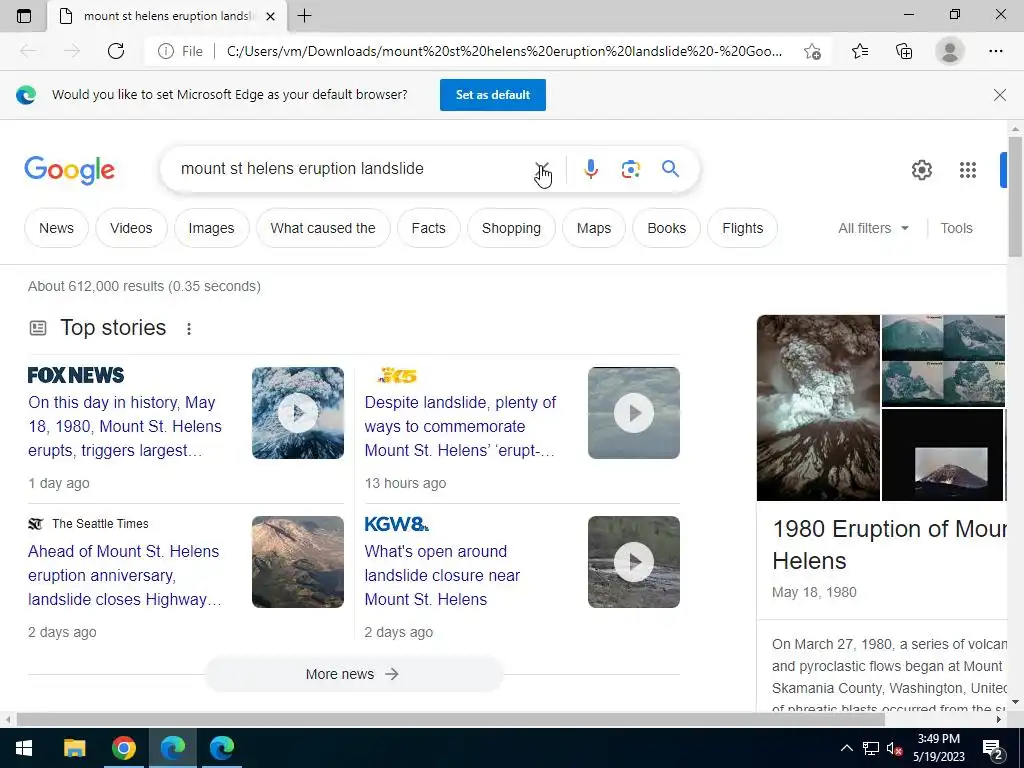Viewport: 1024px width, 768px height.
Task: Open the Favorites list
Action: click(860, 51)
